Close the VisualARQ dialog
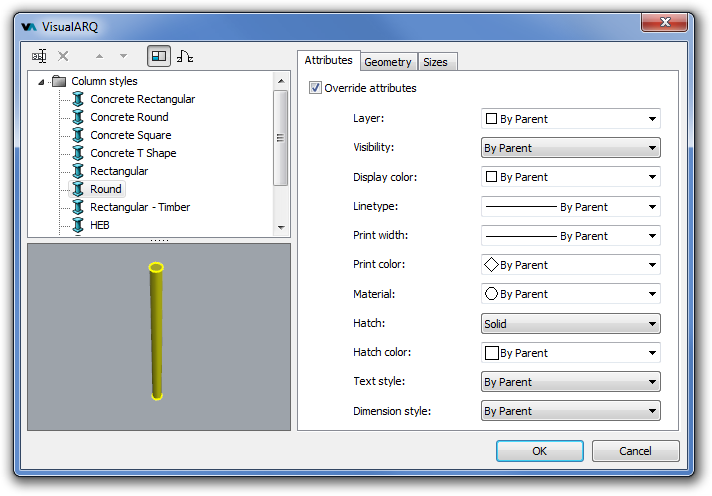 (x=664, y=22)
